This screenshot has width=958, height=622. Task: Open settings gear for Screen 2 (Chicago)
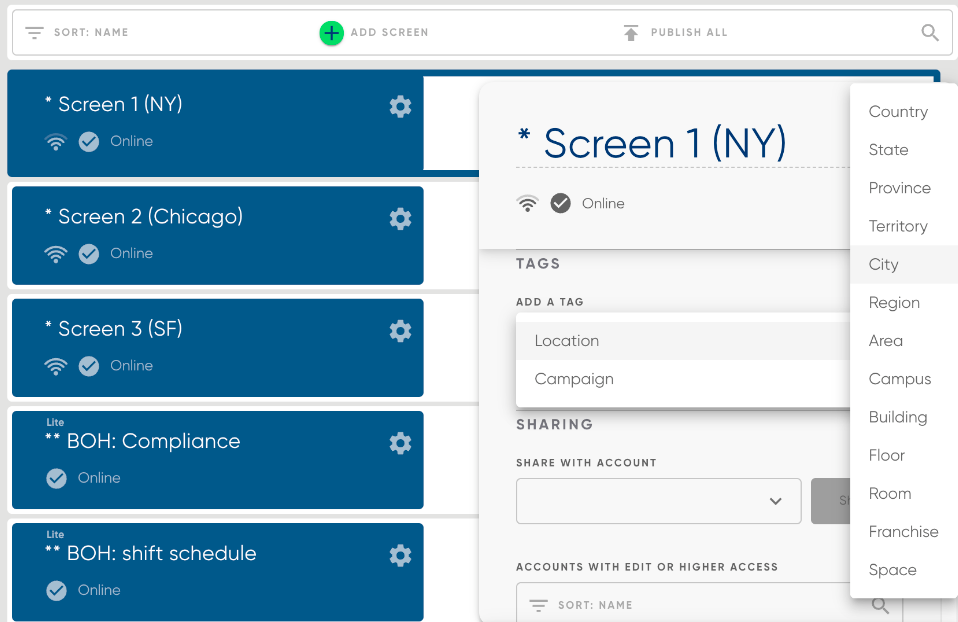pos(400,219)
